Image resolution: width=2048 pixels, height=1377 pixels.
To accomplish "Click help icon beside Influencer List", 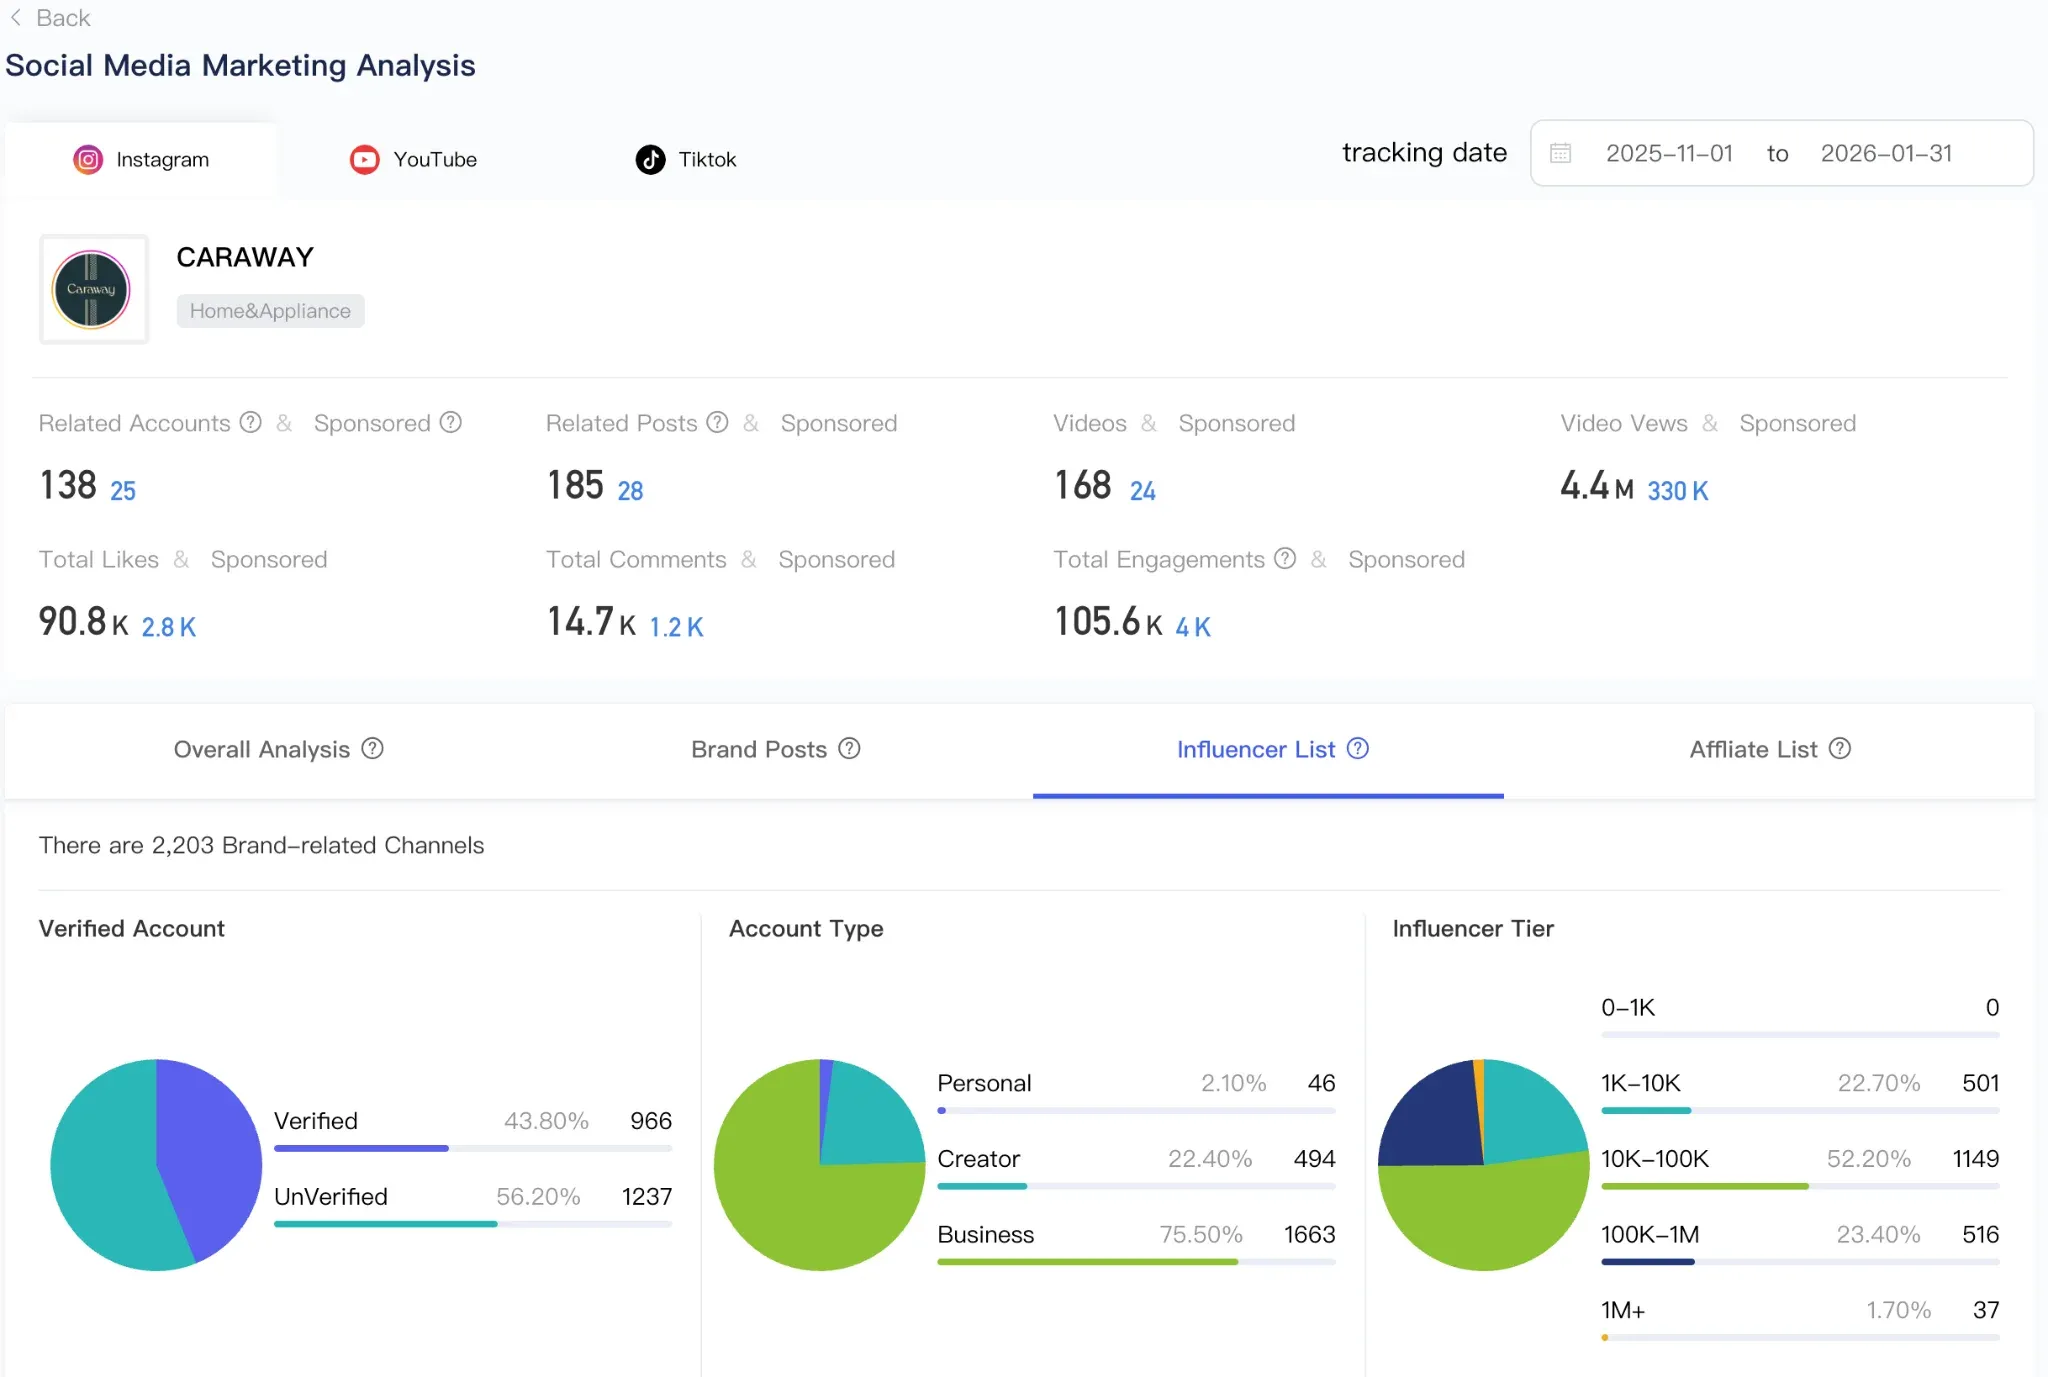I will point(1357,748).
